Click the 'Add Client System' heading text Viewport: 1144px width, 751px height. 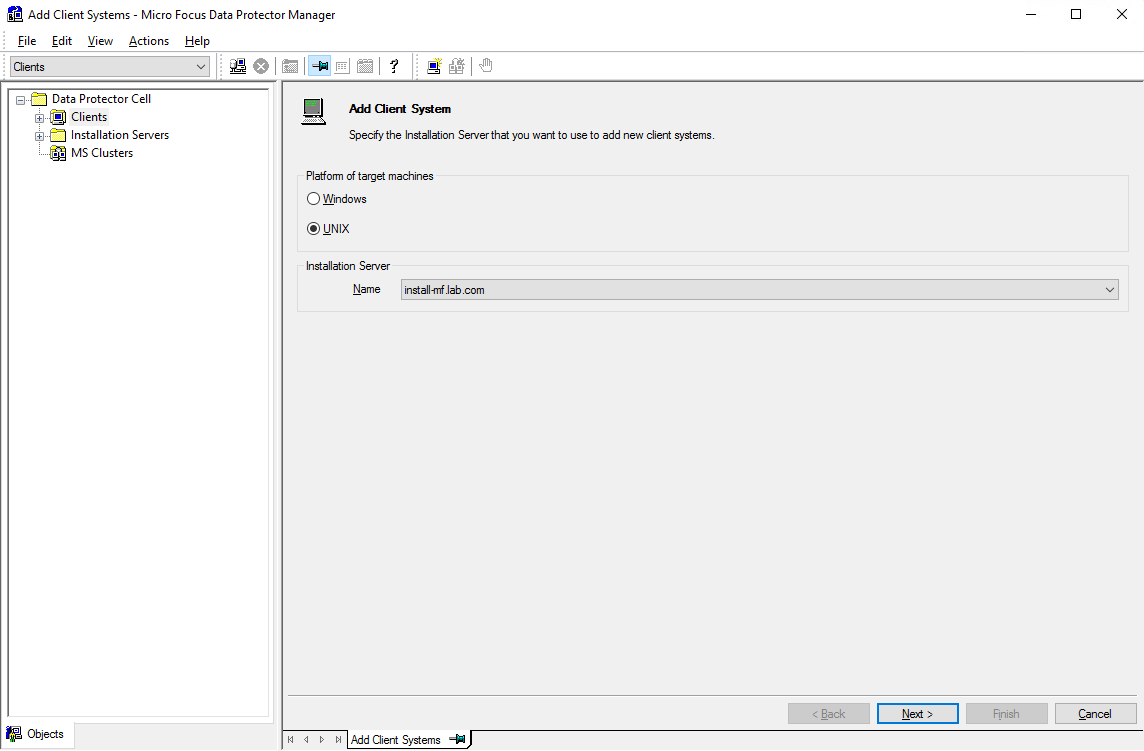tap(400, 109)
